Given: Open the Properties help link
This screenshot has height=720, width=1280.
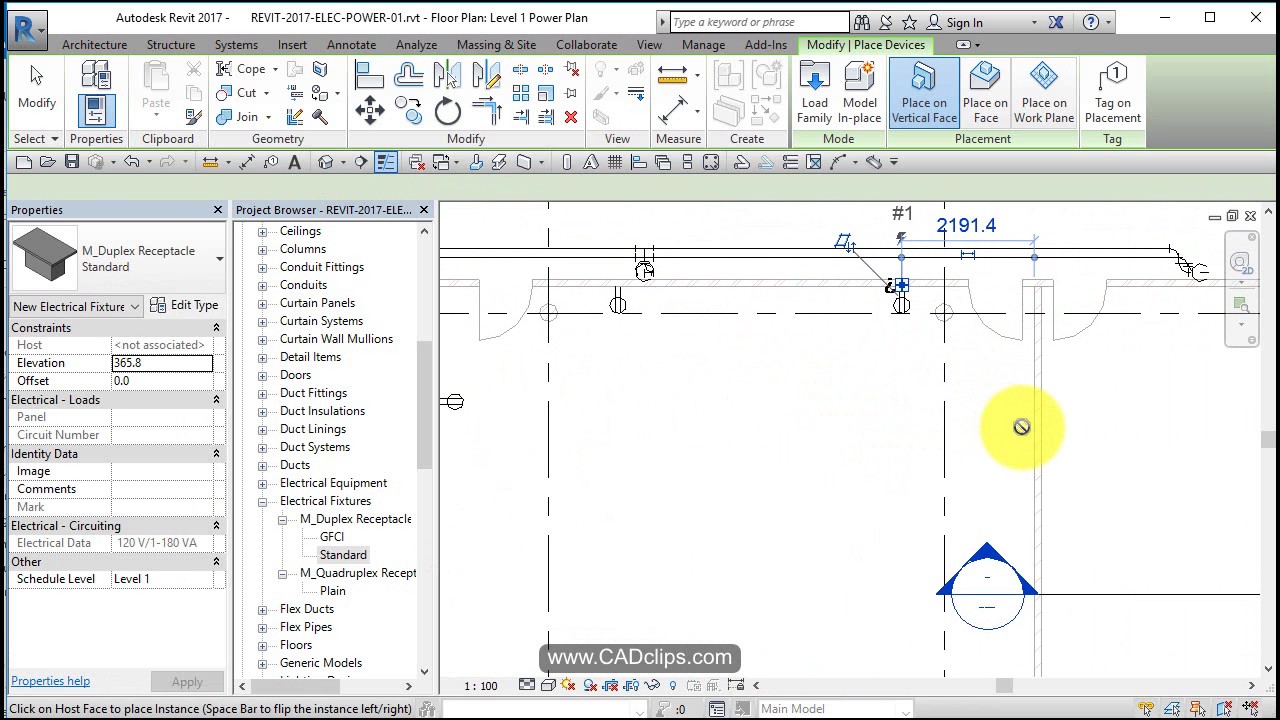Looking at the screenshot, I should (x=50, y=681).
